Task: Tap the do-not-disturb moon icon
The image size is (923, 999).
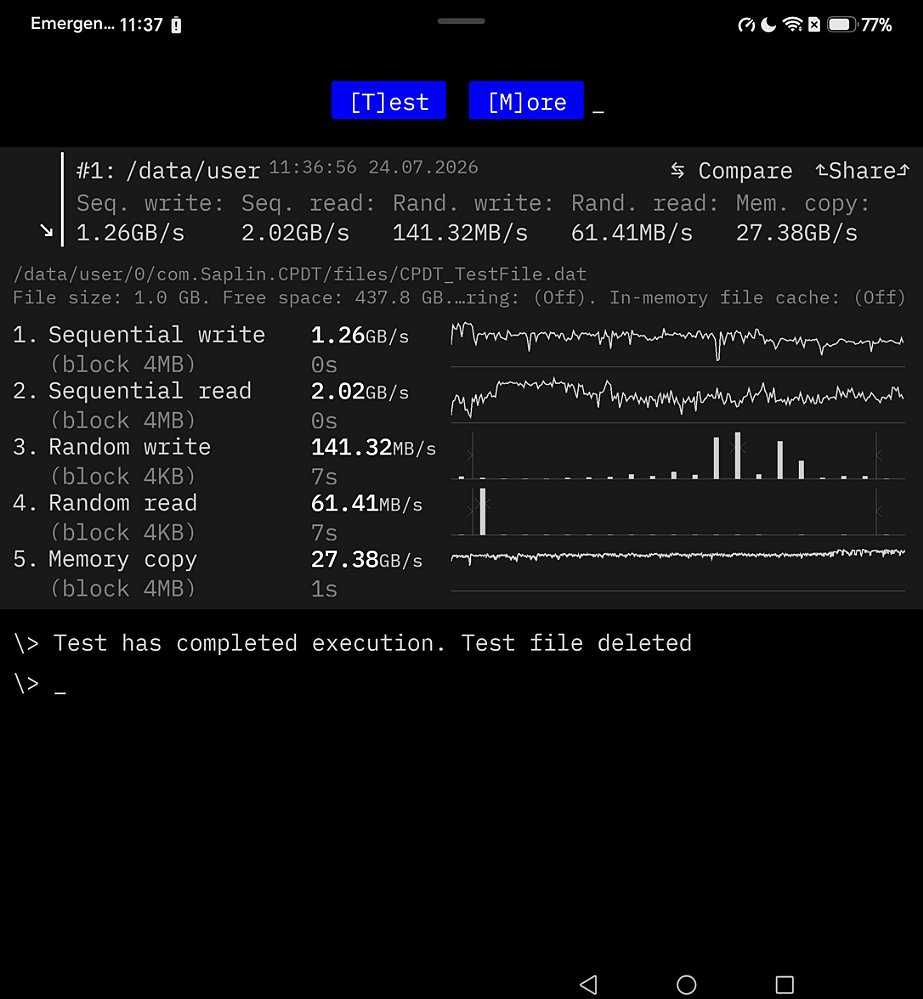Action: point(769,25)
